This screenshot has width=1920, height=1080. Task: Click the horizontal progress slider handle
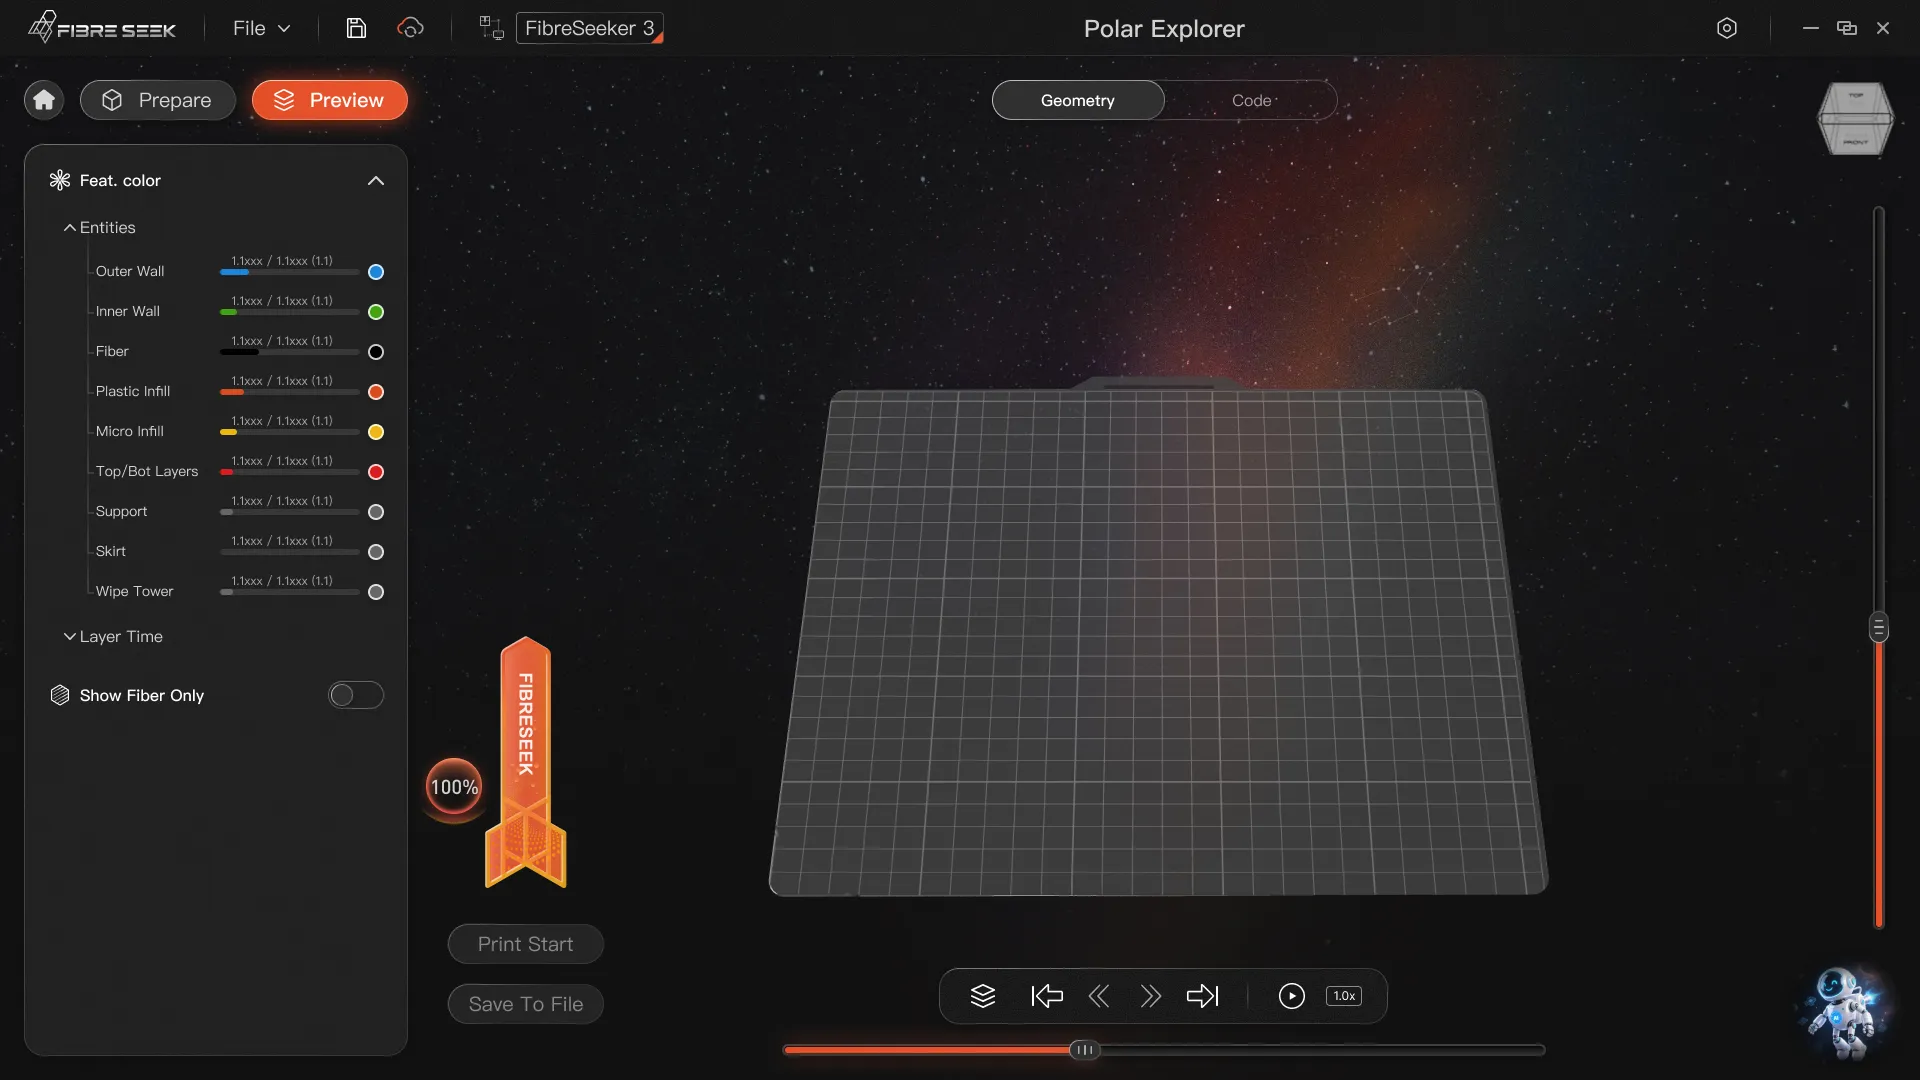[1084, 1050]
